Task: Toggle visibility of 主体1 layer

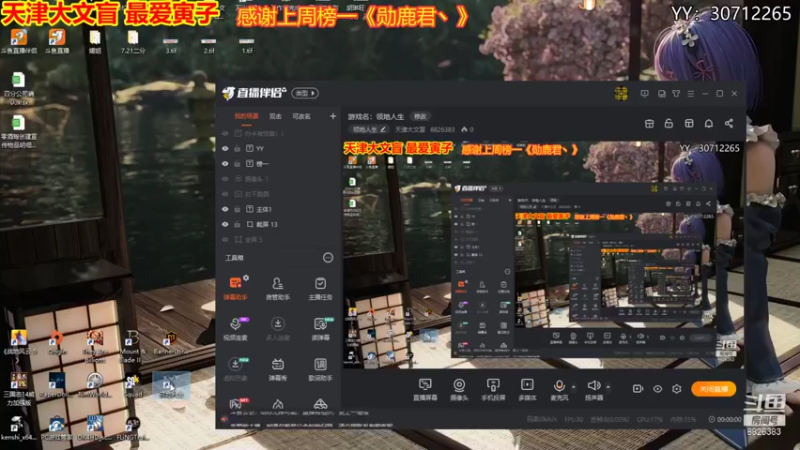Action: click(225, 209)
